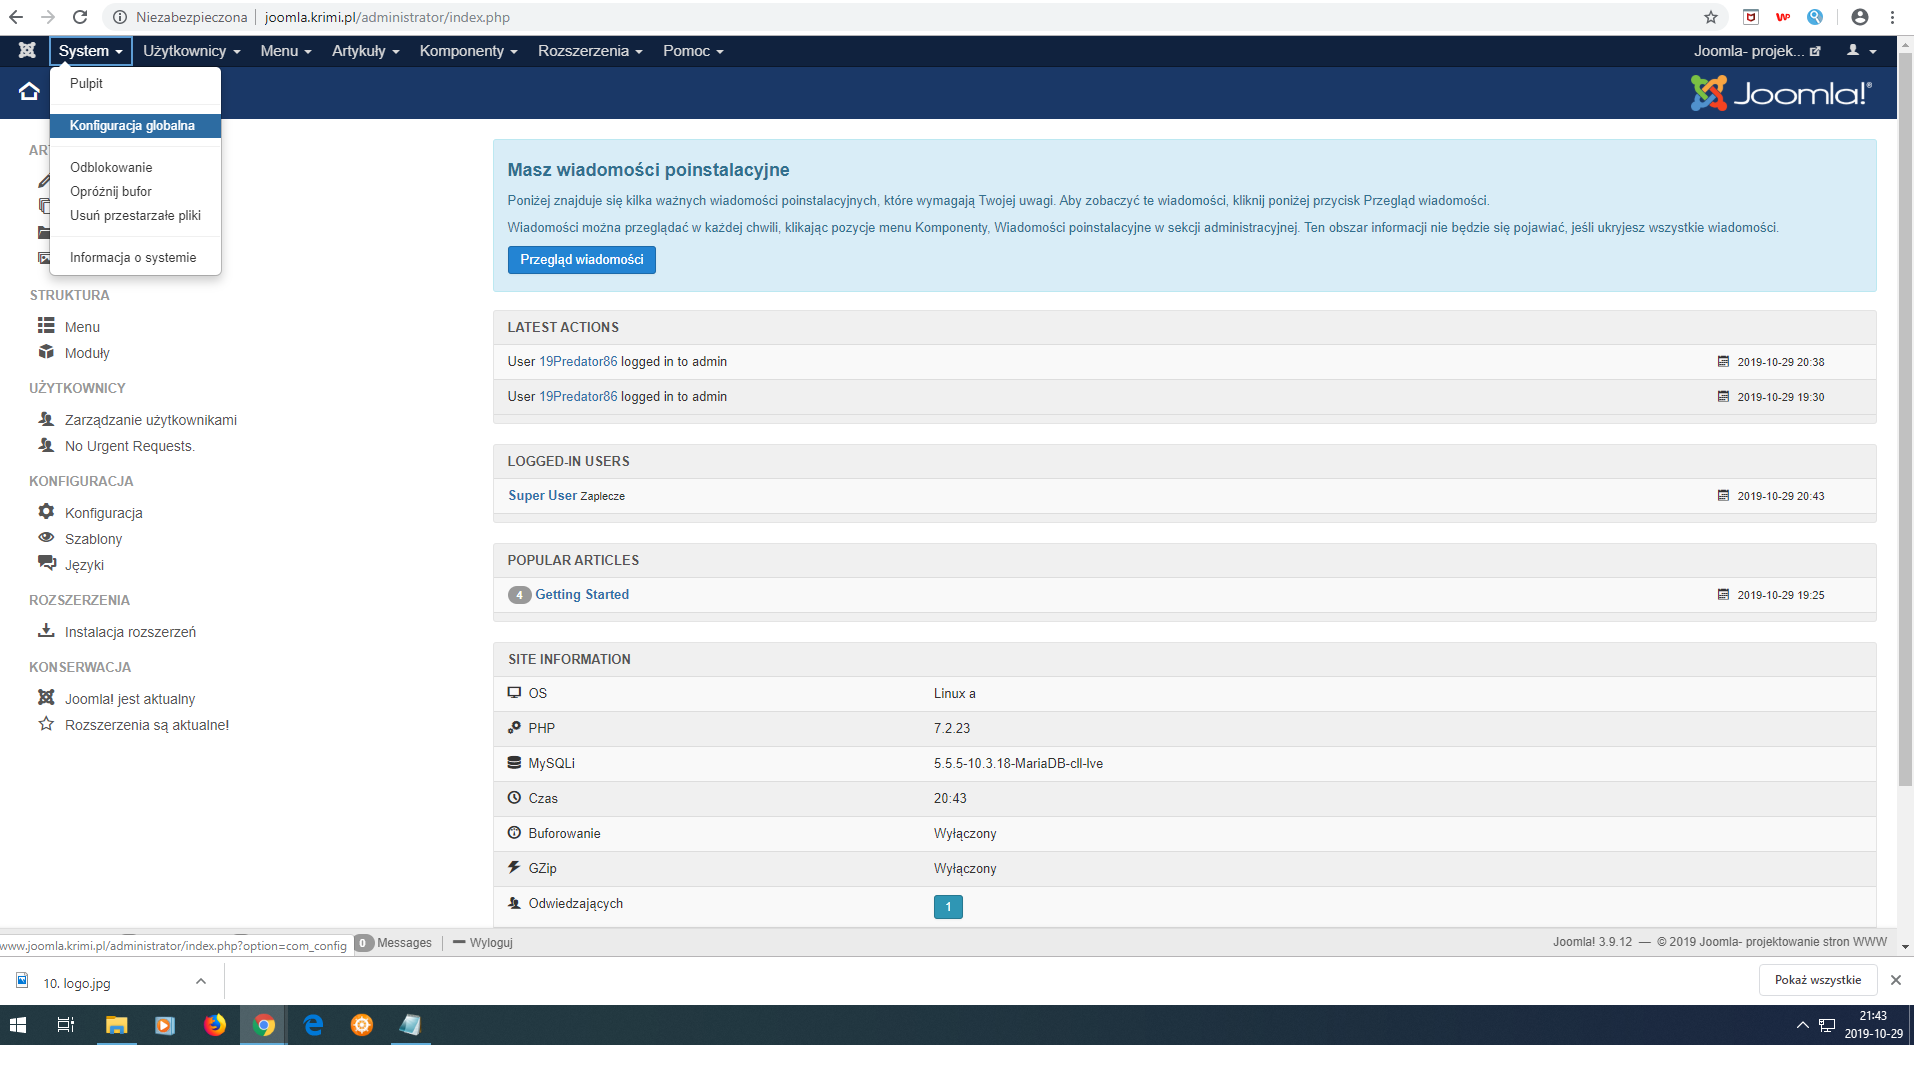This screenshot has height=1080, width=1920.
Task: Bookmark the page with the star icon
Action: pyautogui.click(x=1711, y=17)
